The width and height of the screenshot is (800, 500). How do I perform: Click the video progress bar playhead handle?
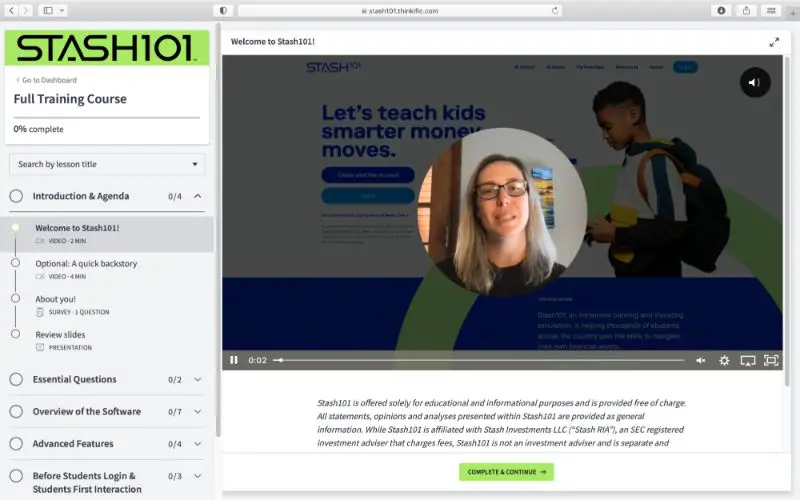(280, 360)
